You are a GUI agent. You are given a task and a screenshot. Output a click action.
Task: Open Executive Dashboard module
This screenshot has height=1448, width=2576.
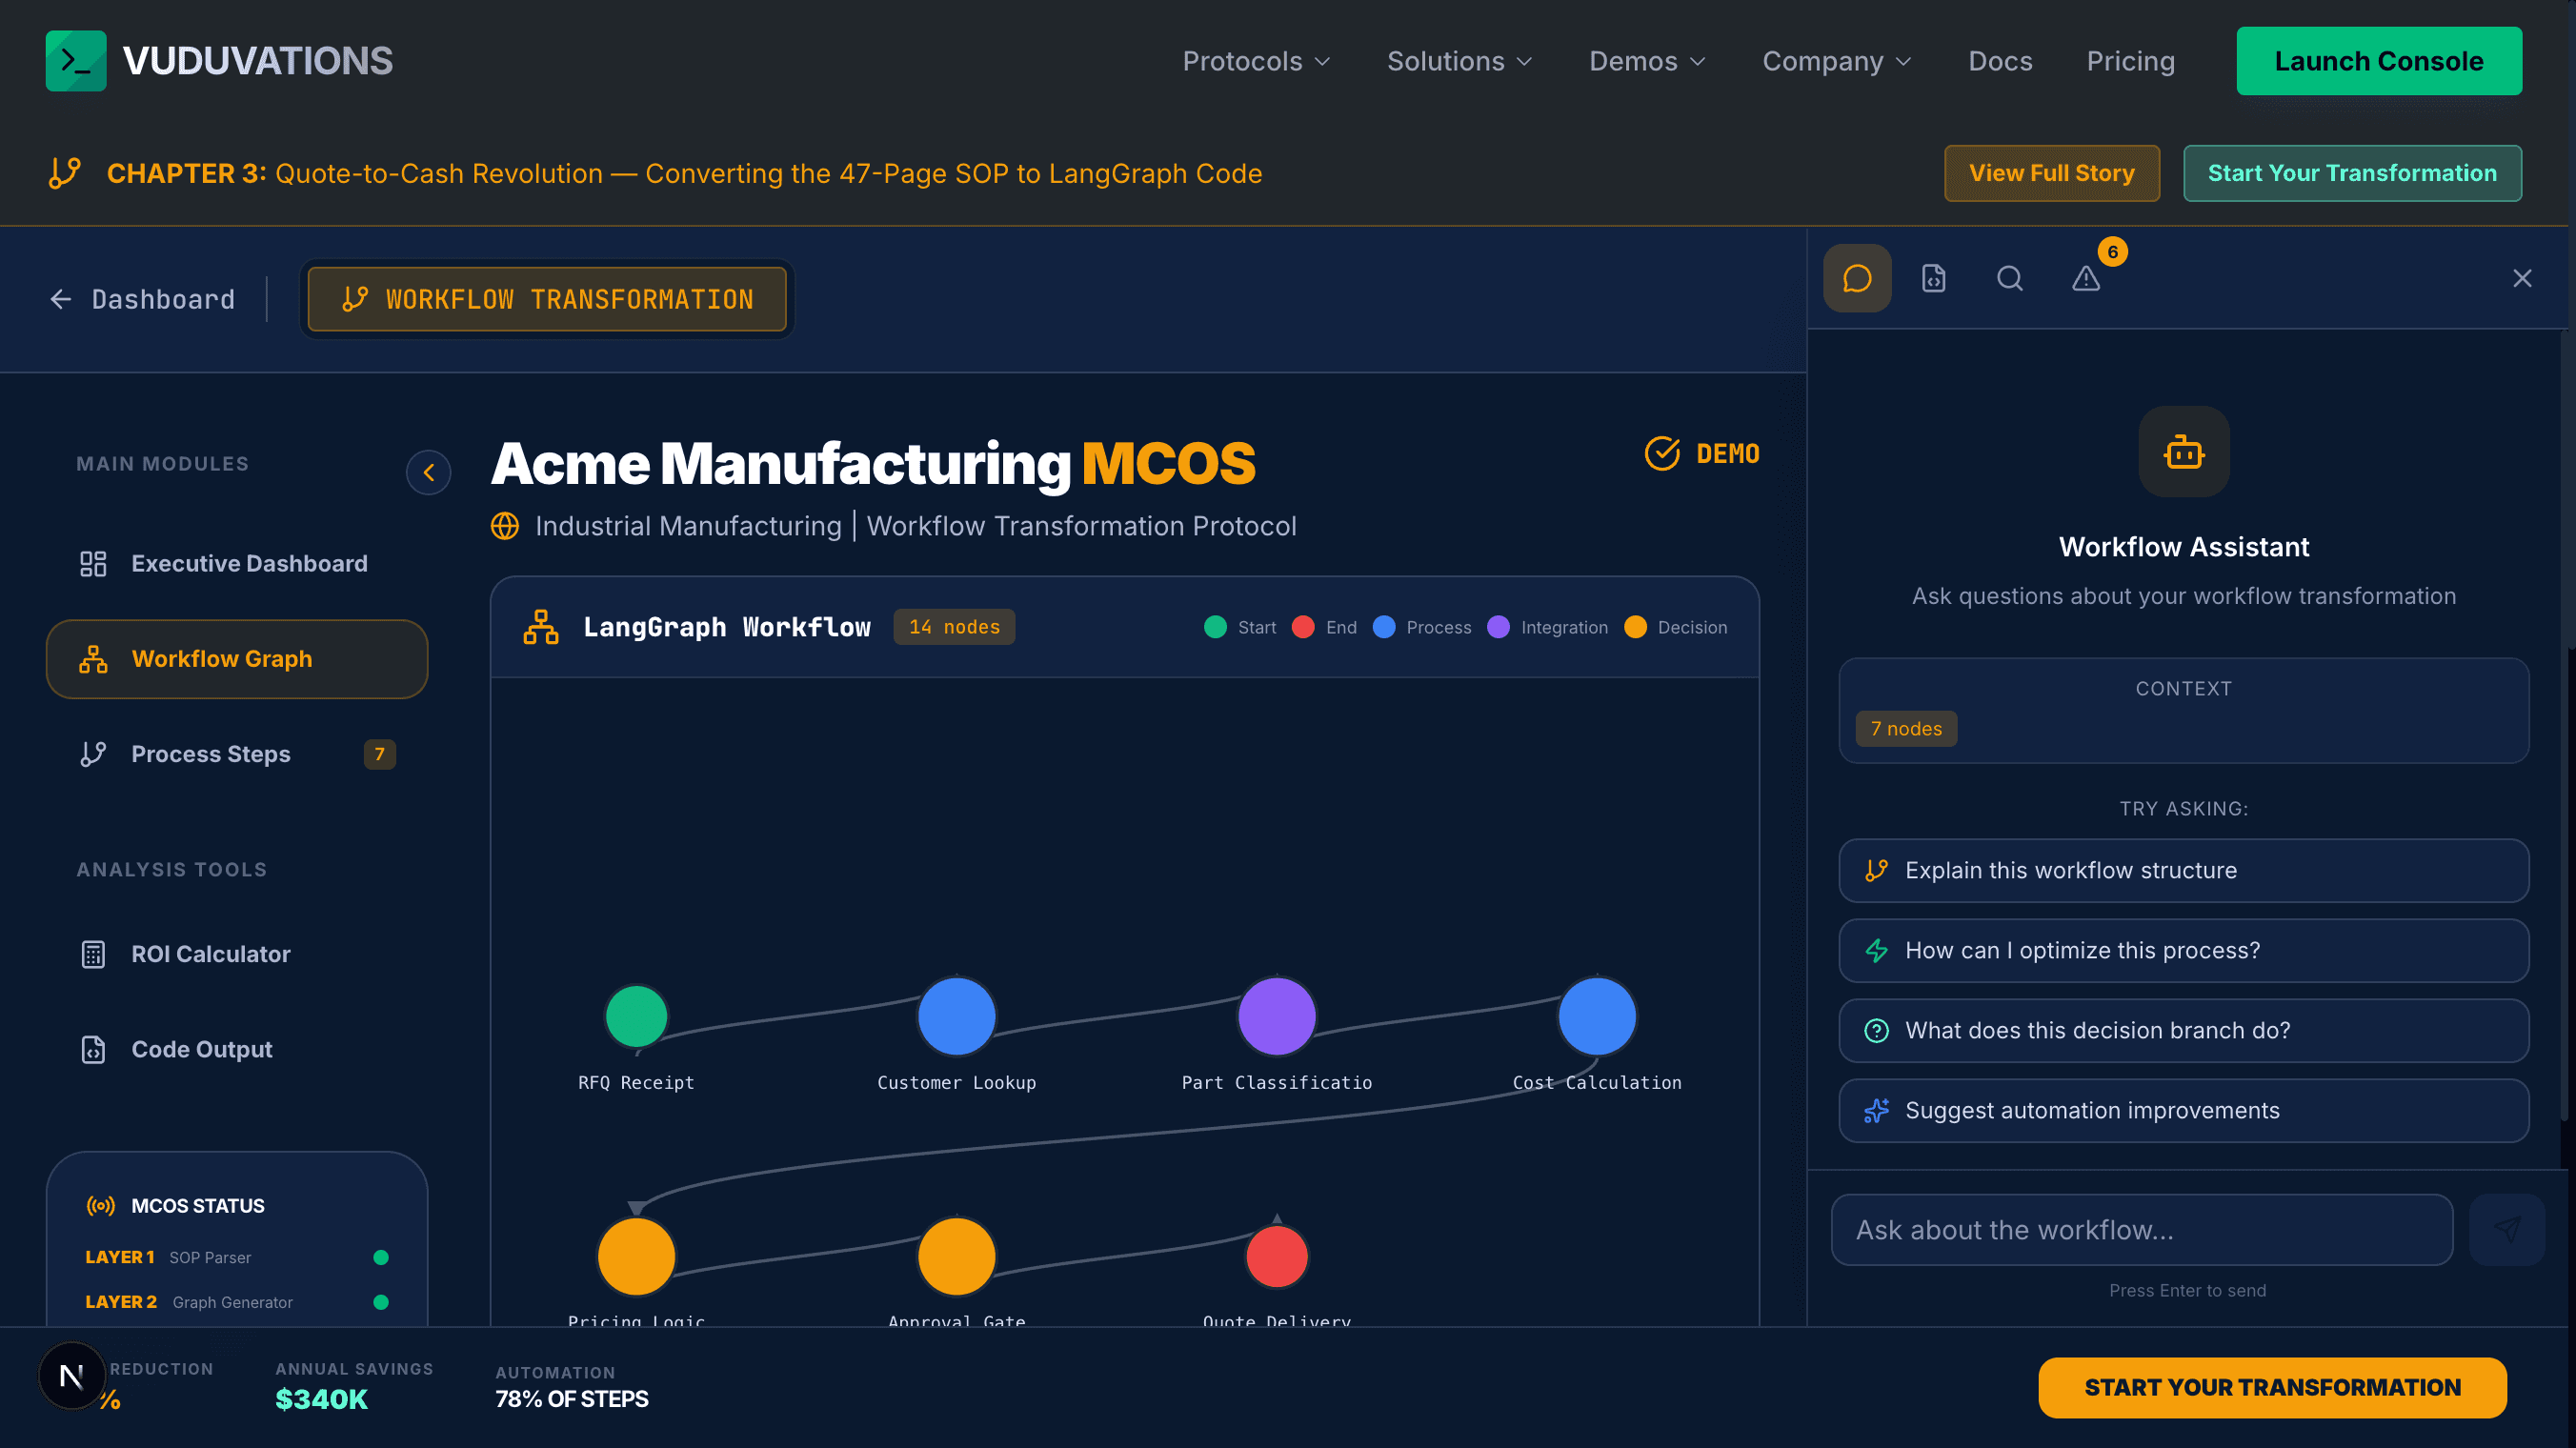click(236, 564)
